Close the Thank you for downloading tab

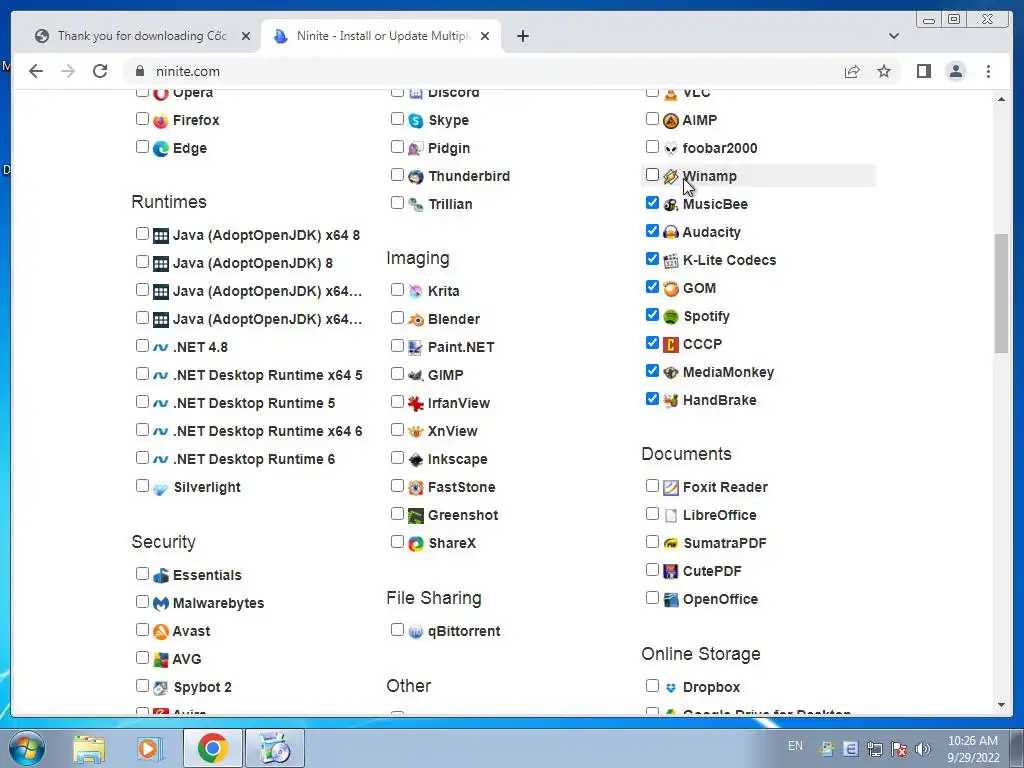click(x=246, y=36)
